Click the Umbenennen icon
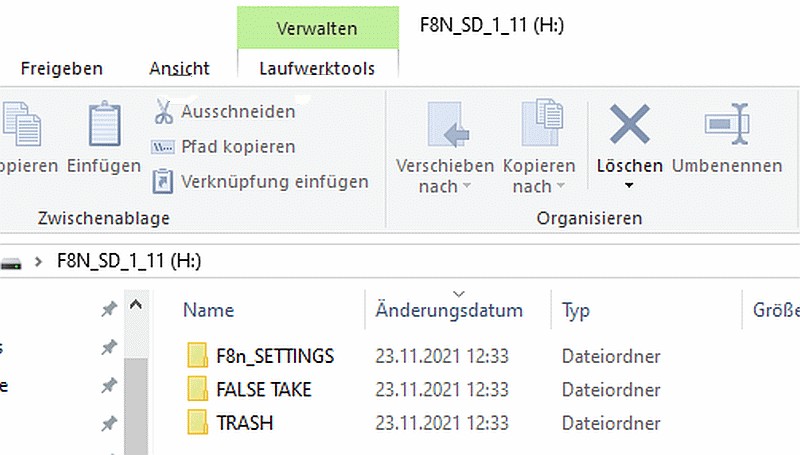This screenshot has height=455, width=800. (x=727, y=124)
